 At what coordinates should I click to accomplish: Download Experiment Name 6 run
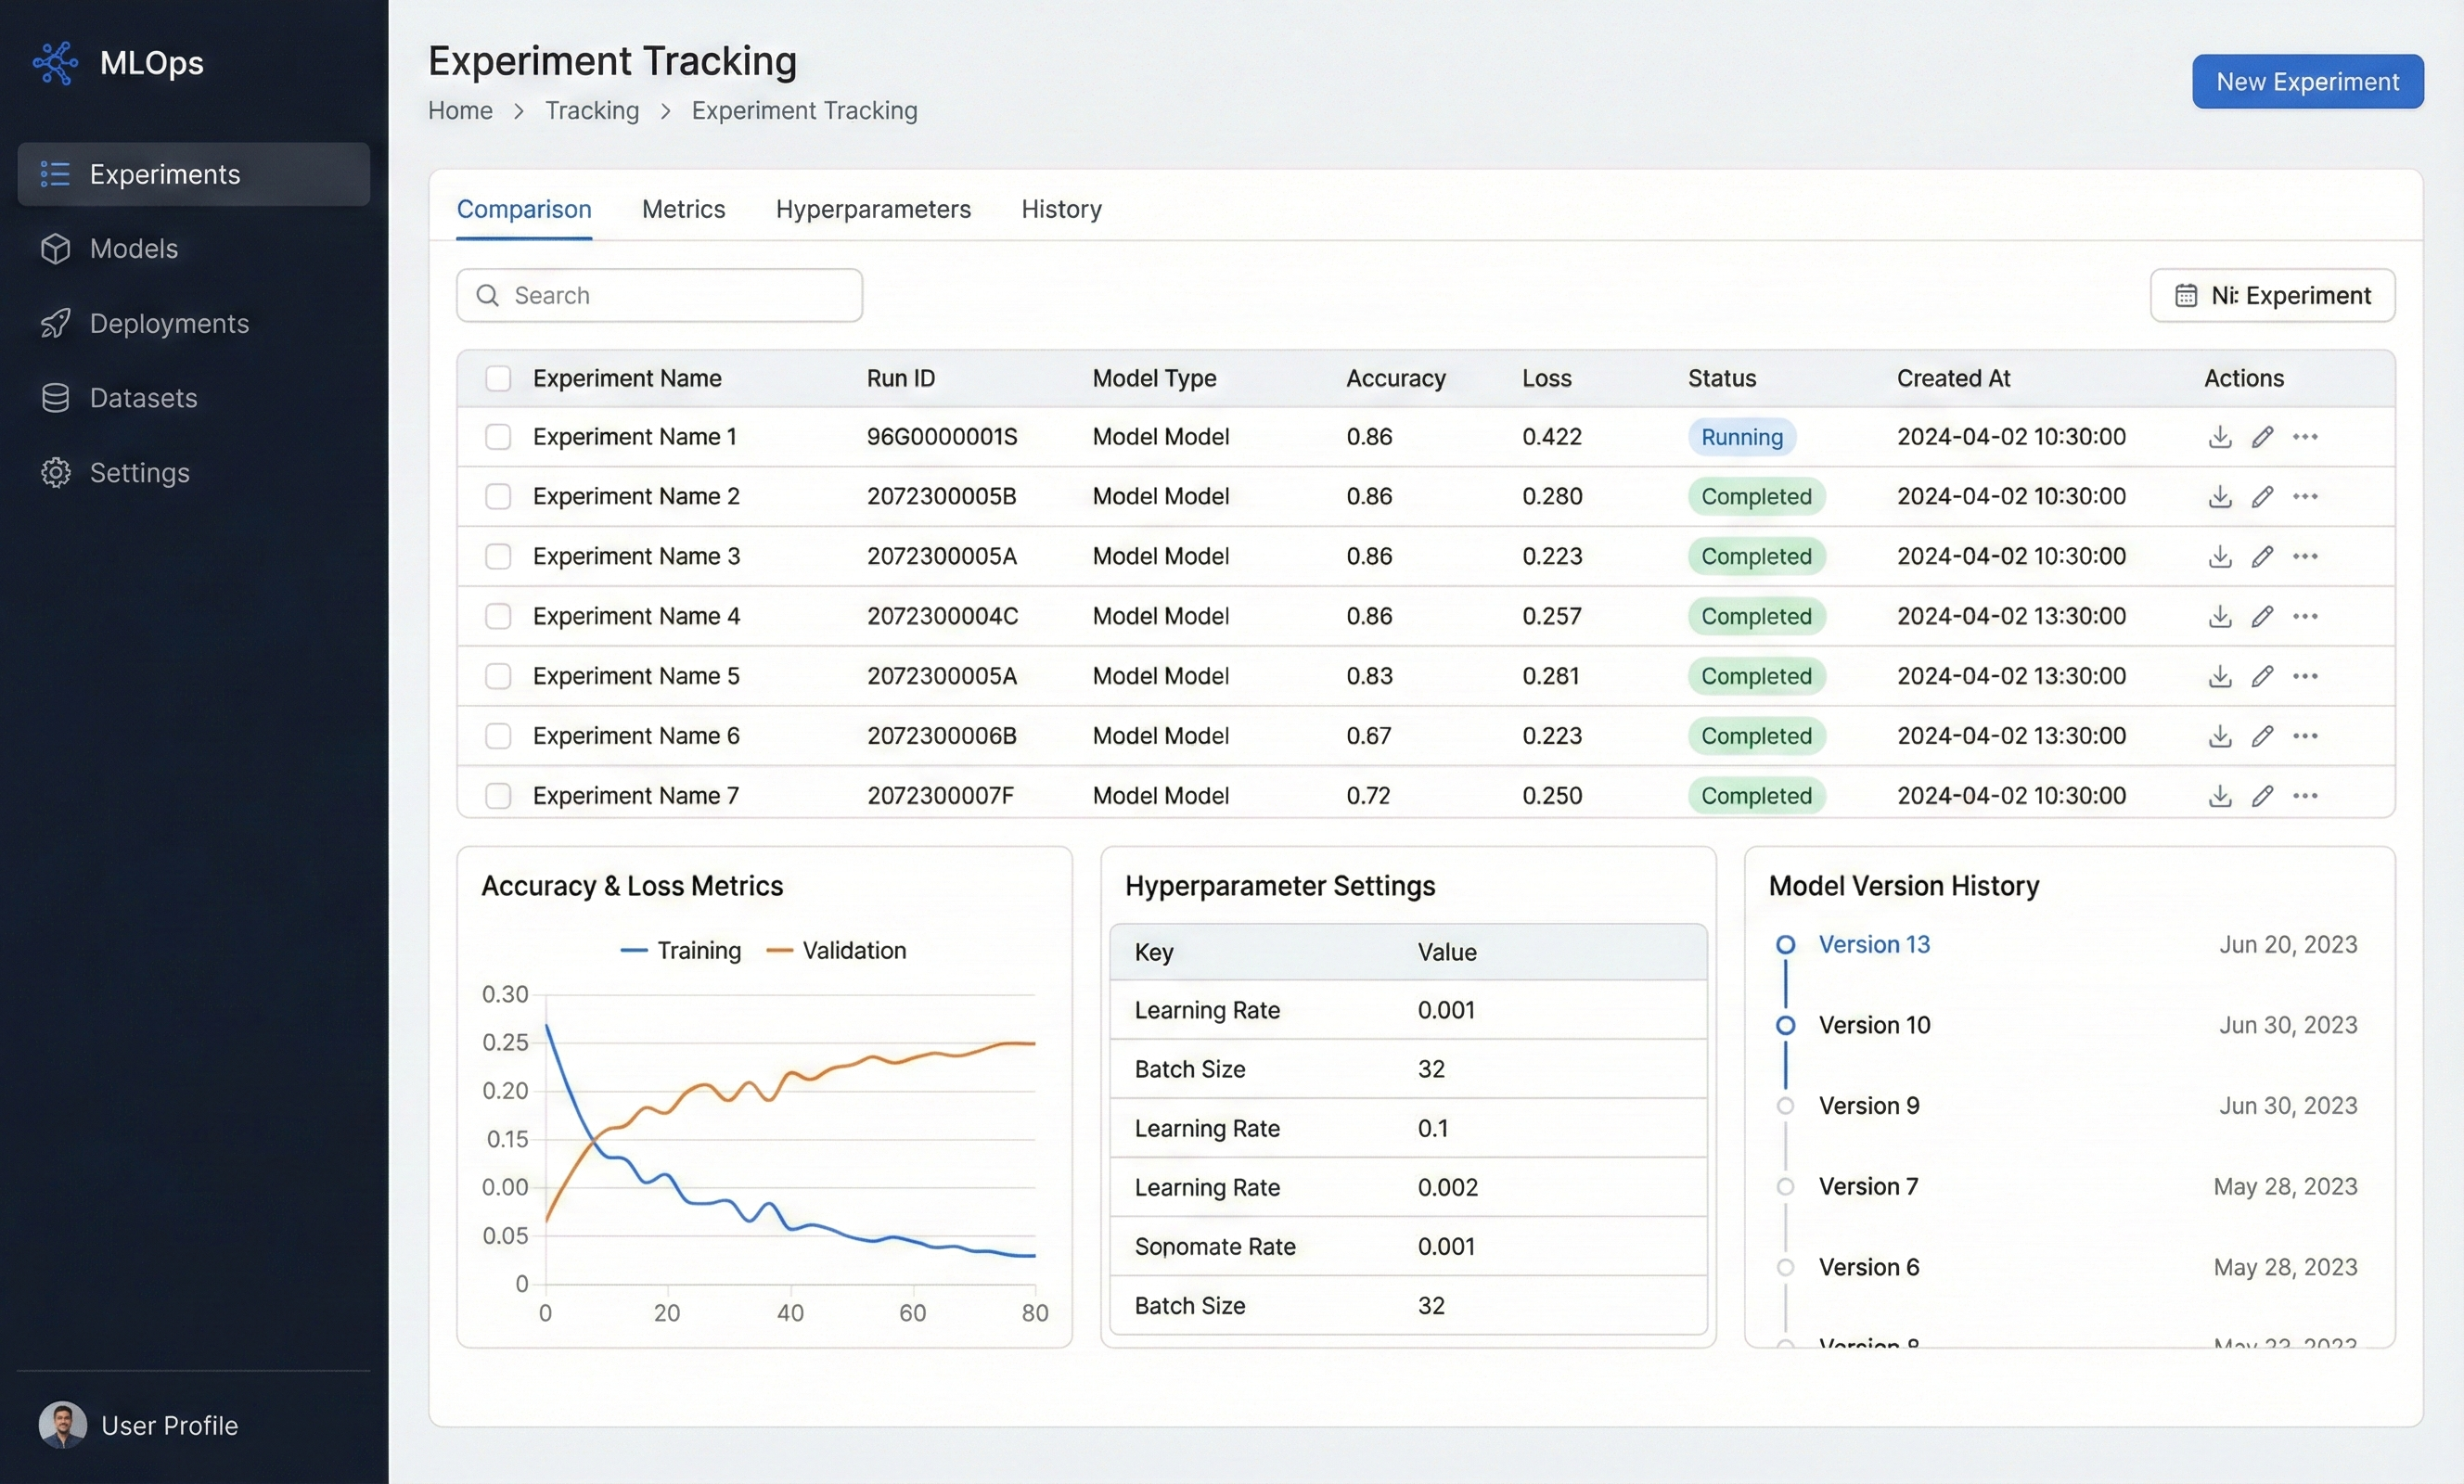tap(2219, 736)
